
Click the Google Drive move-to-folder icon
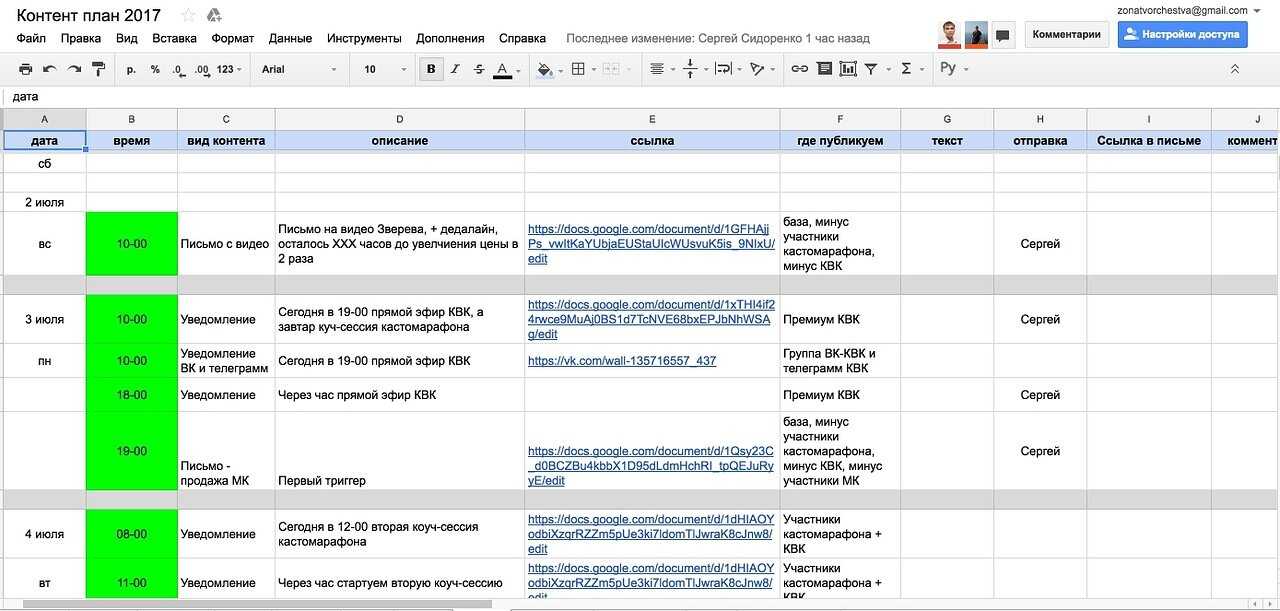coord(214,15)
